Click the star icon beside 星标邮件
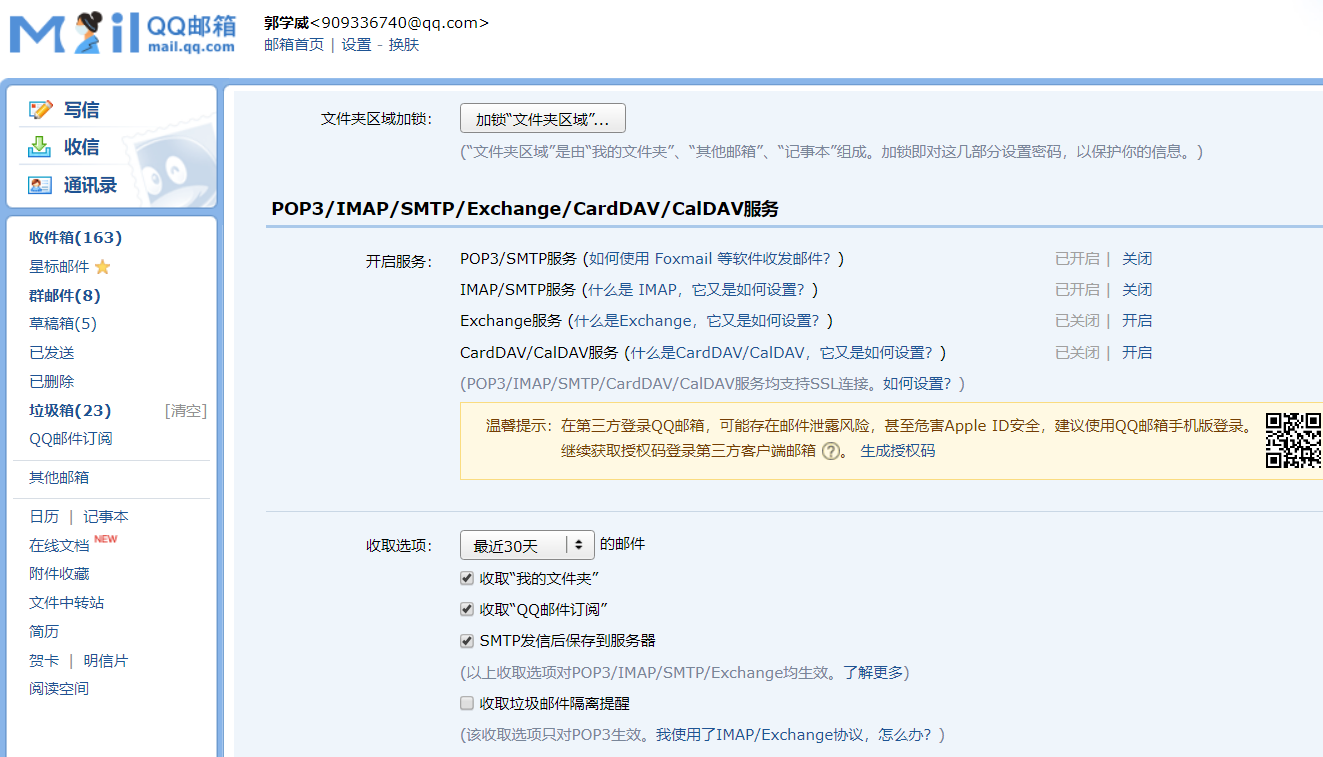 (x=102, y=267)
